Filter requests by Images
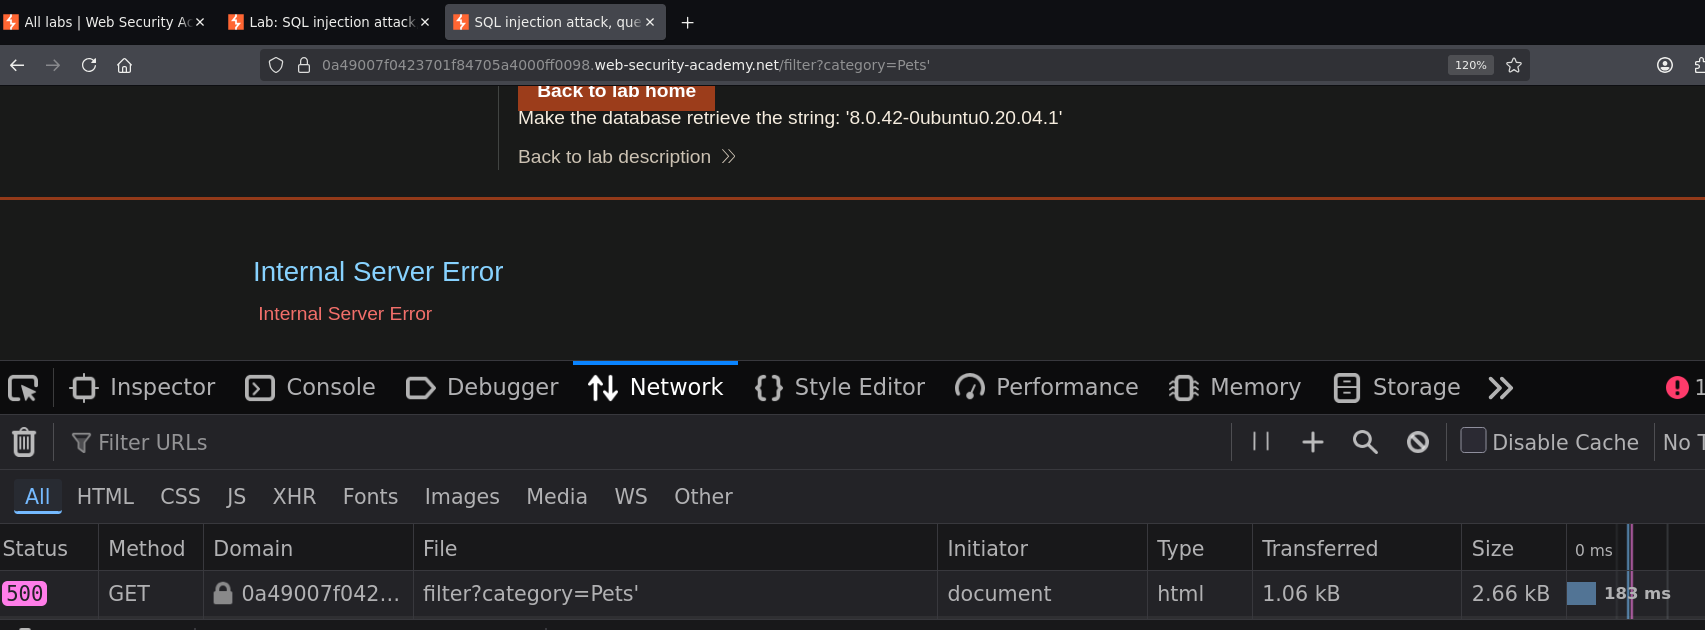 tap(462, 497)
